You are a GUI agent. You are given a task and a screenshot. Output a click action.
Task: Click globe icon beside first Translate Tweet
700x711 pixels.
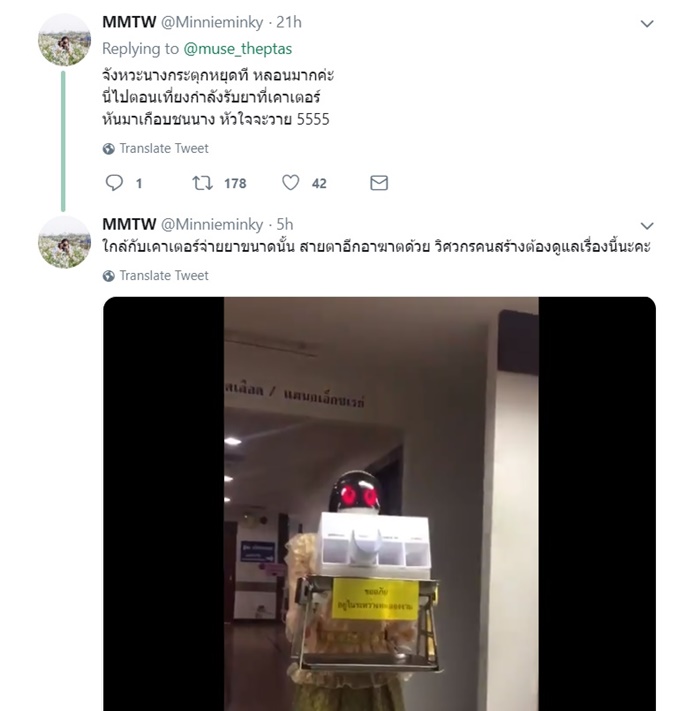point(108,149)
